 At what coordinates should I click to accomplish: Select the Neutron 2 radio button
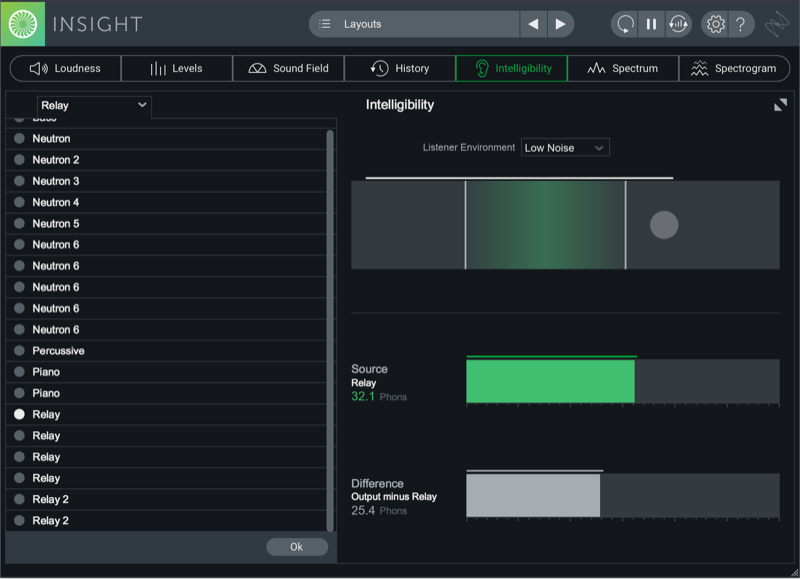pyautogui.click(x=19, y=160)
